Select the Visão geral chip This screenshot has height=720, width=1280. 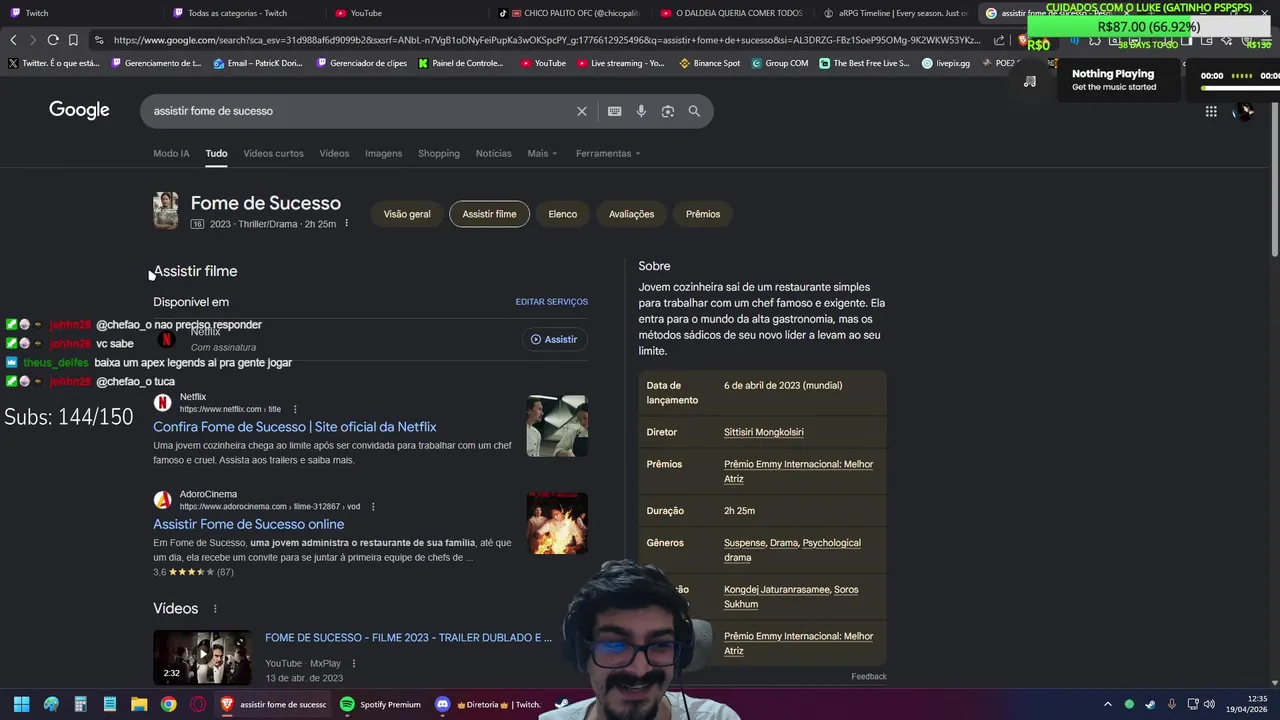407,214
